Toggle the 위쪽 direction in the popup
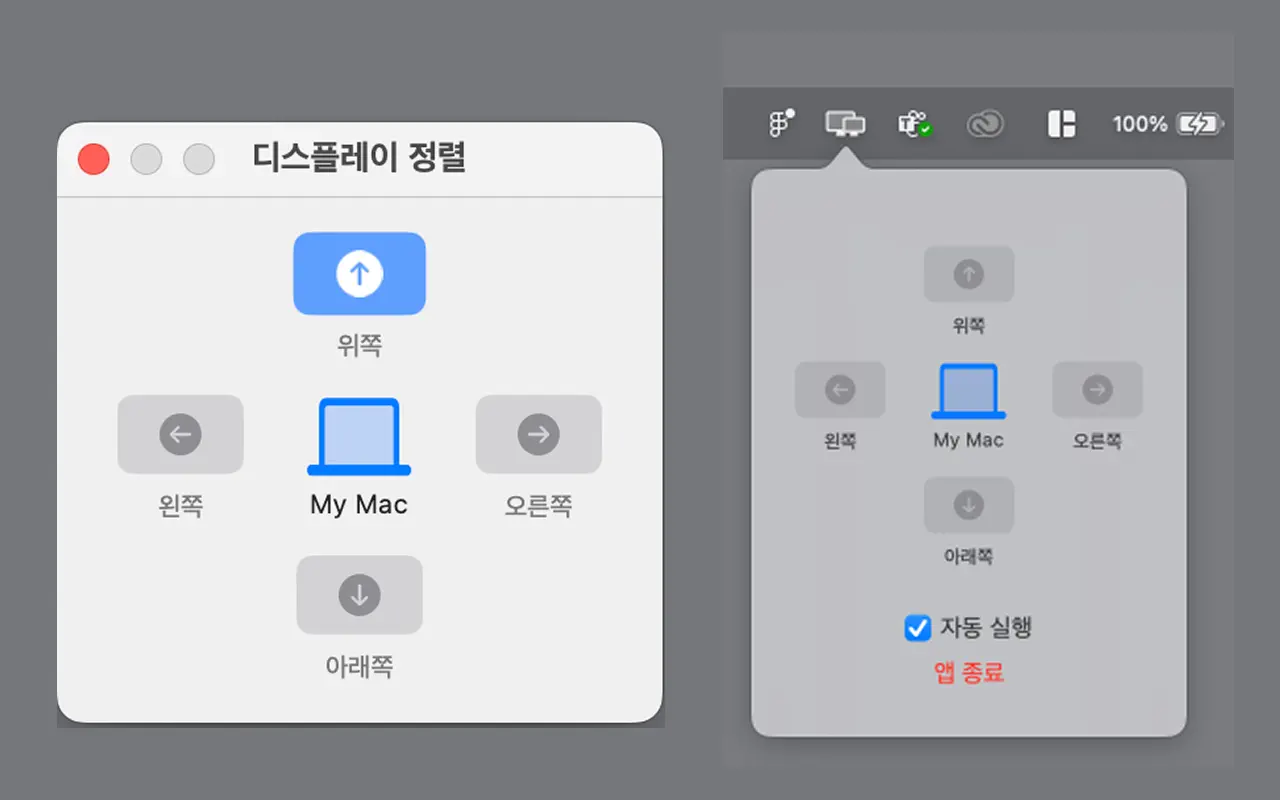 pyautogui.click(x=967, y=274)
